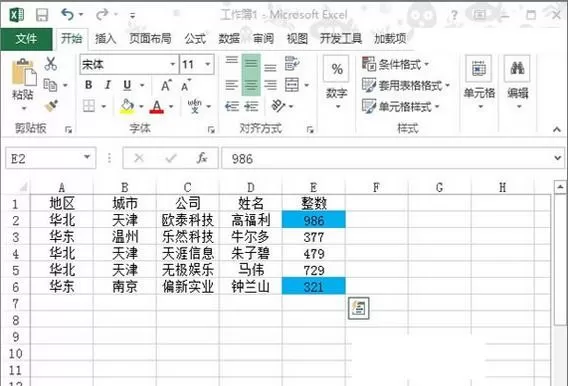
Task: Click the Help question mark icon
Action: [x=454, y=15]
